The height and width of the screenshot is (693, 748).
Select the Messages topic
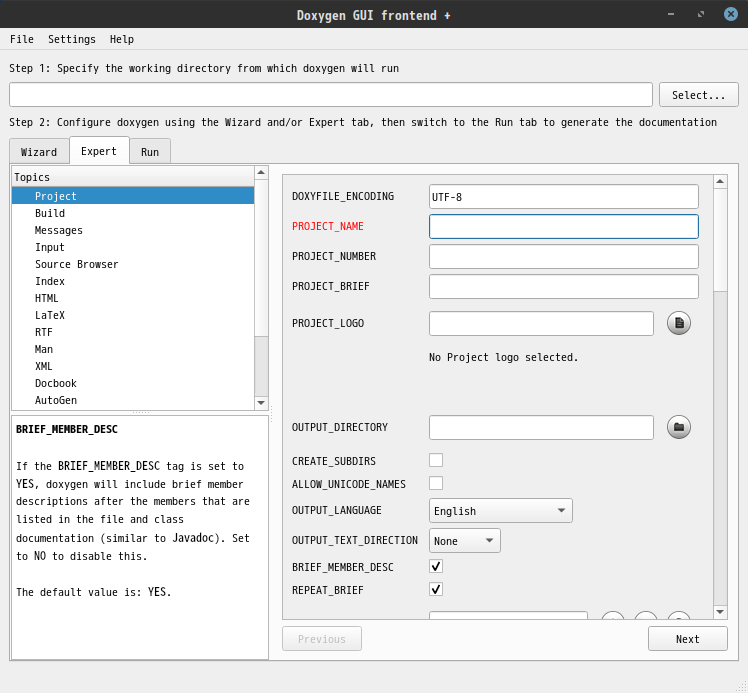coord(133,230)
